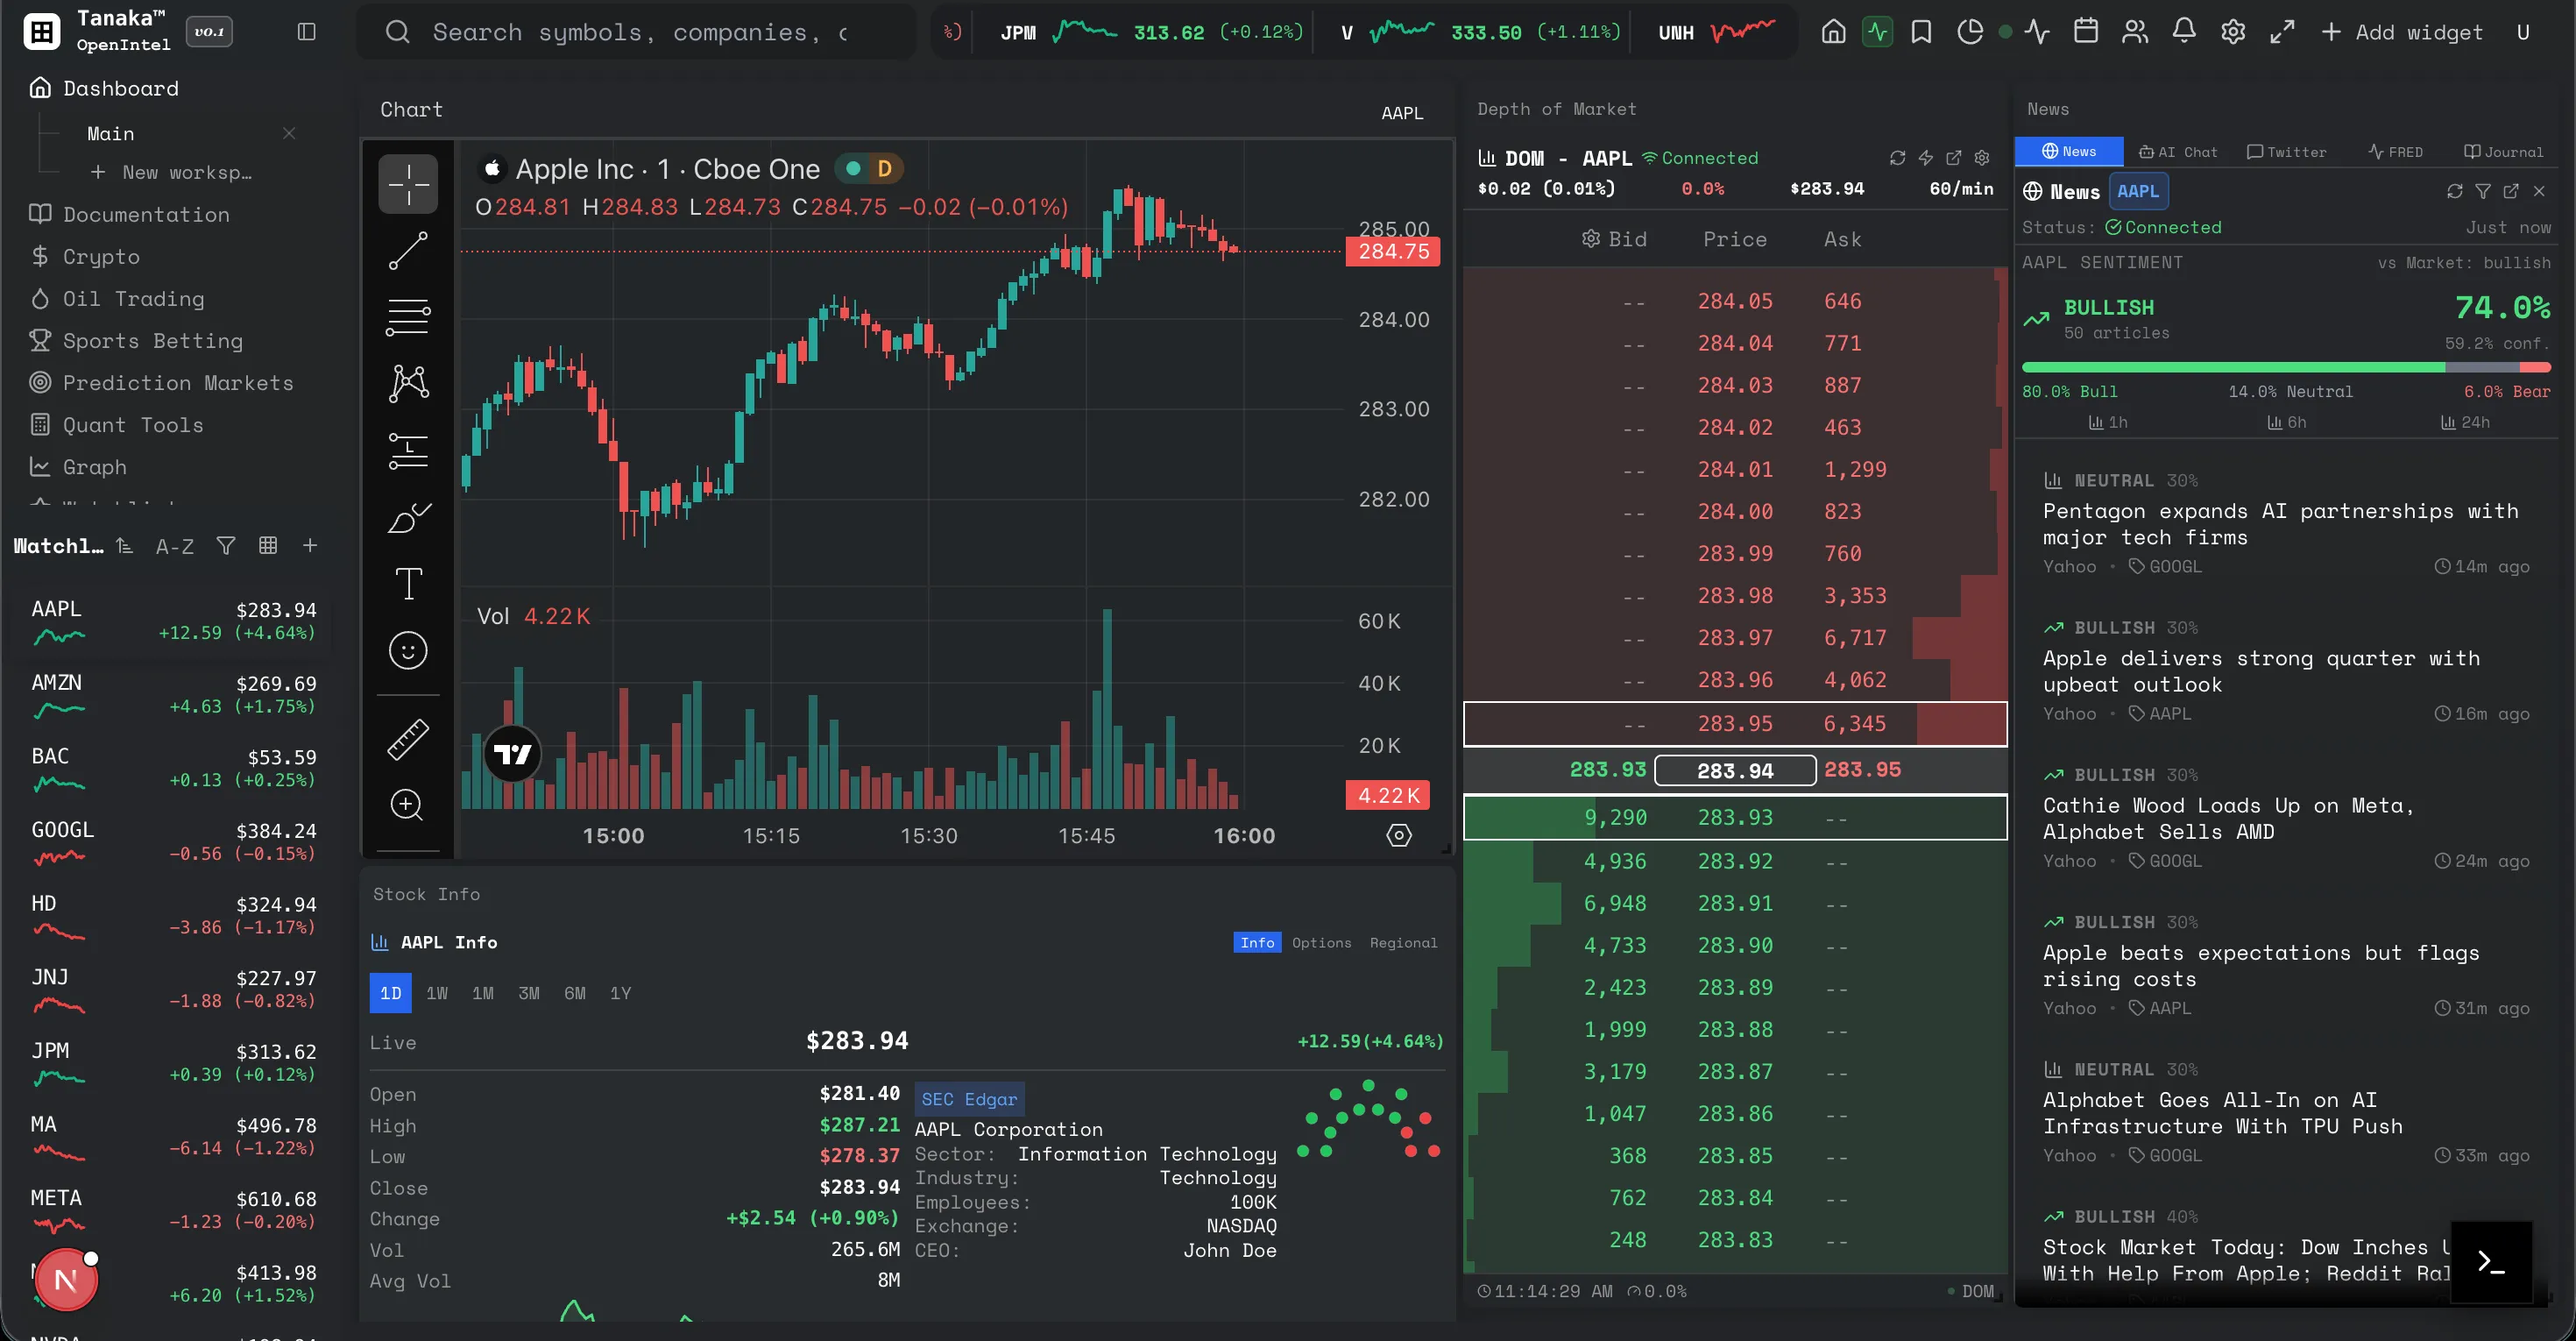Select the crosshair cursor tool in chart
The image size is (2576, 1341).
(408, 184)
